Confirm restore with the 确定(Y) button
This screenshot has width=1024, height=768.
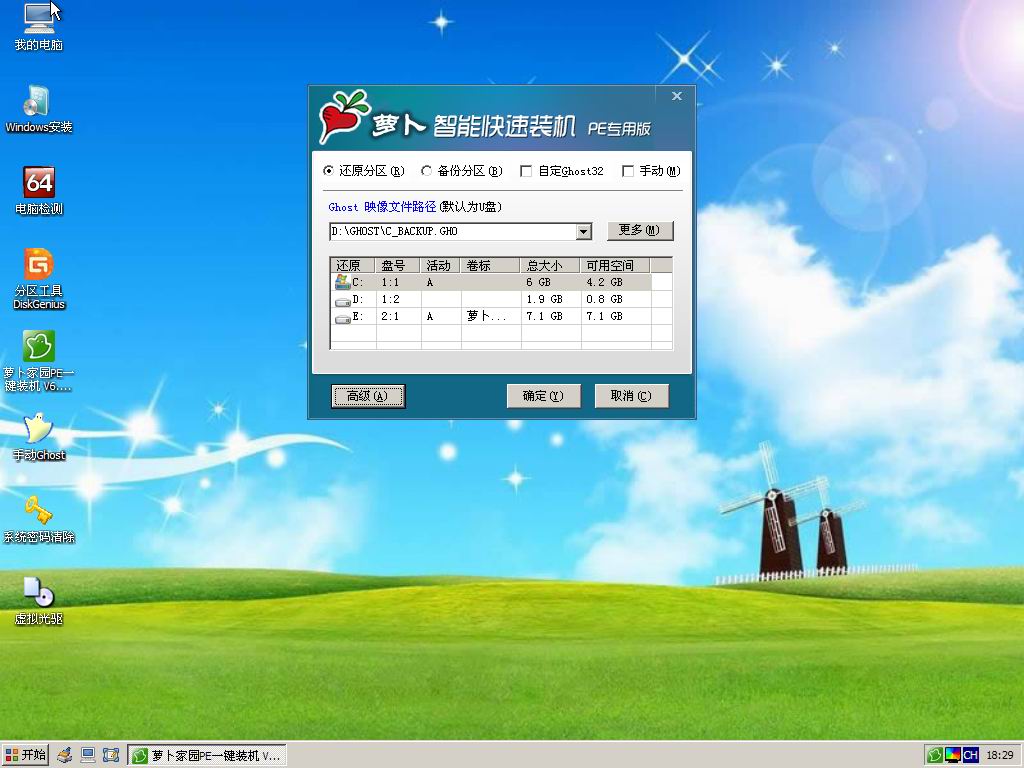click(543, 396)
